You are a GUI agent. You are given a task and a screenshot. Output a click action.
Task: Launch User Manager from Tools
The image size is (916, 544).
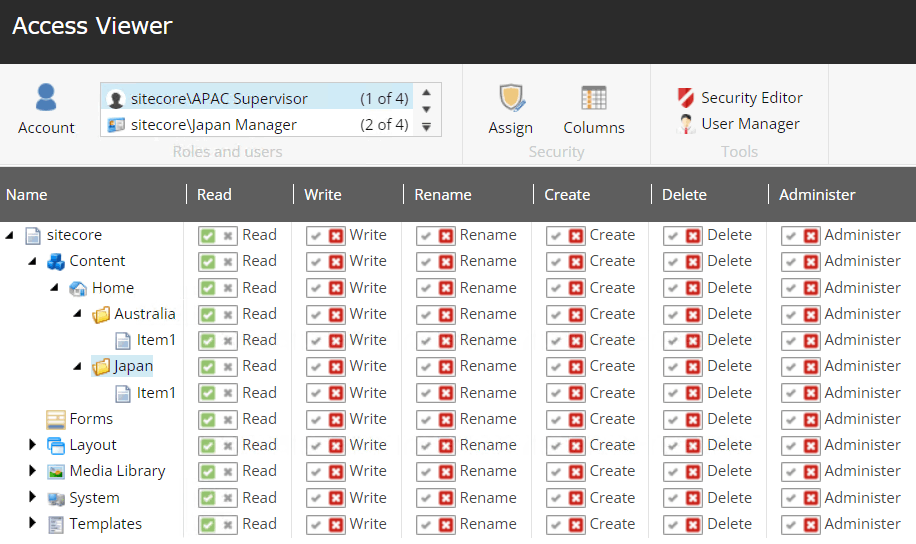coord(738,124)
